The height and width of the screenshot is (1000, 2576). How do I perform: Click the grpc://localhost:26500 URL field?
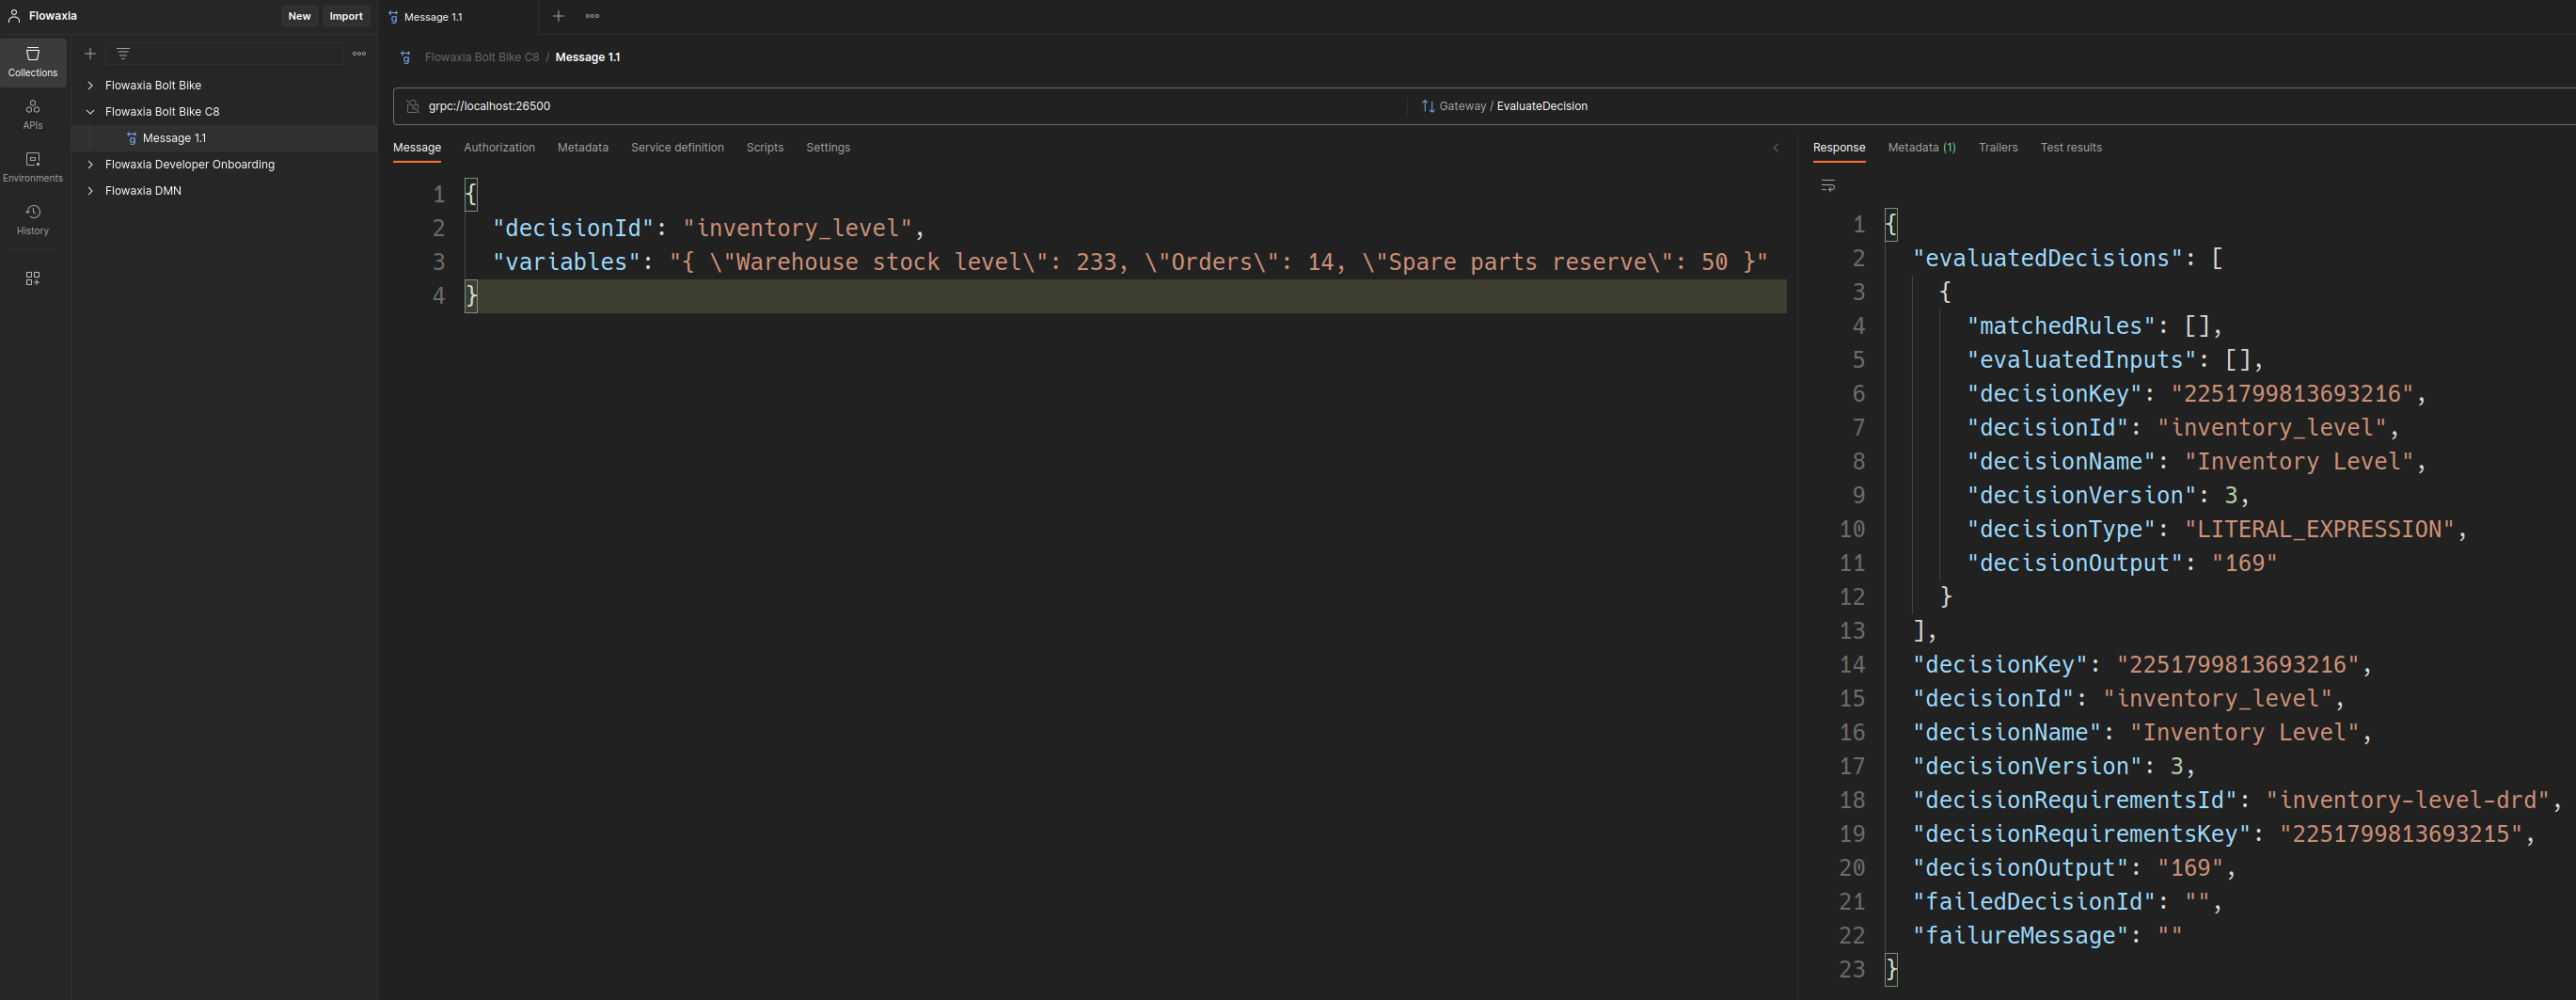pos(900,106)
